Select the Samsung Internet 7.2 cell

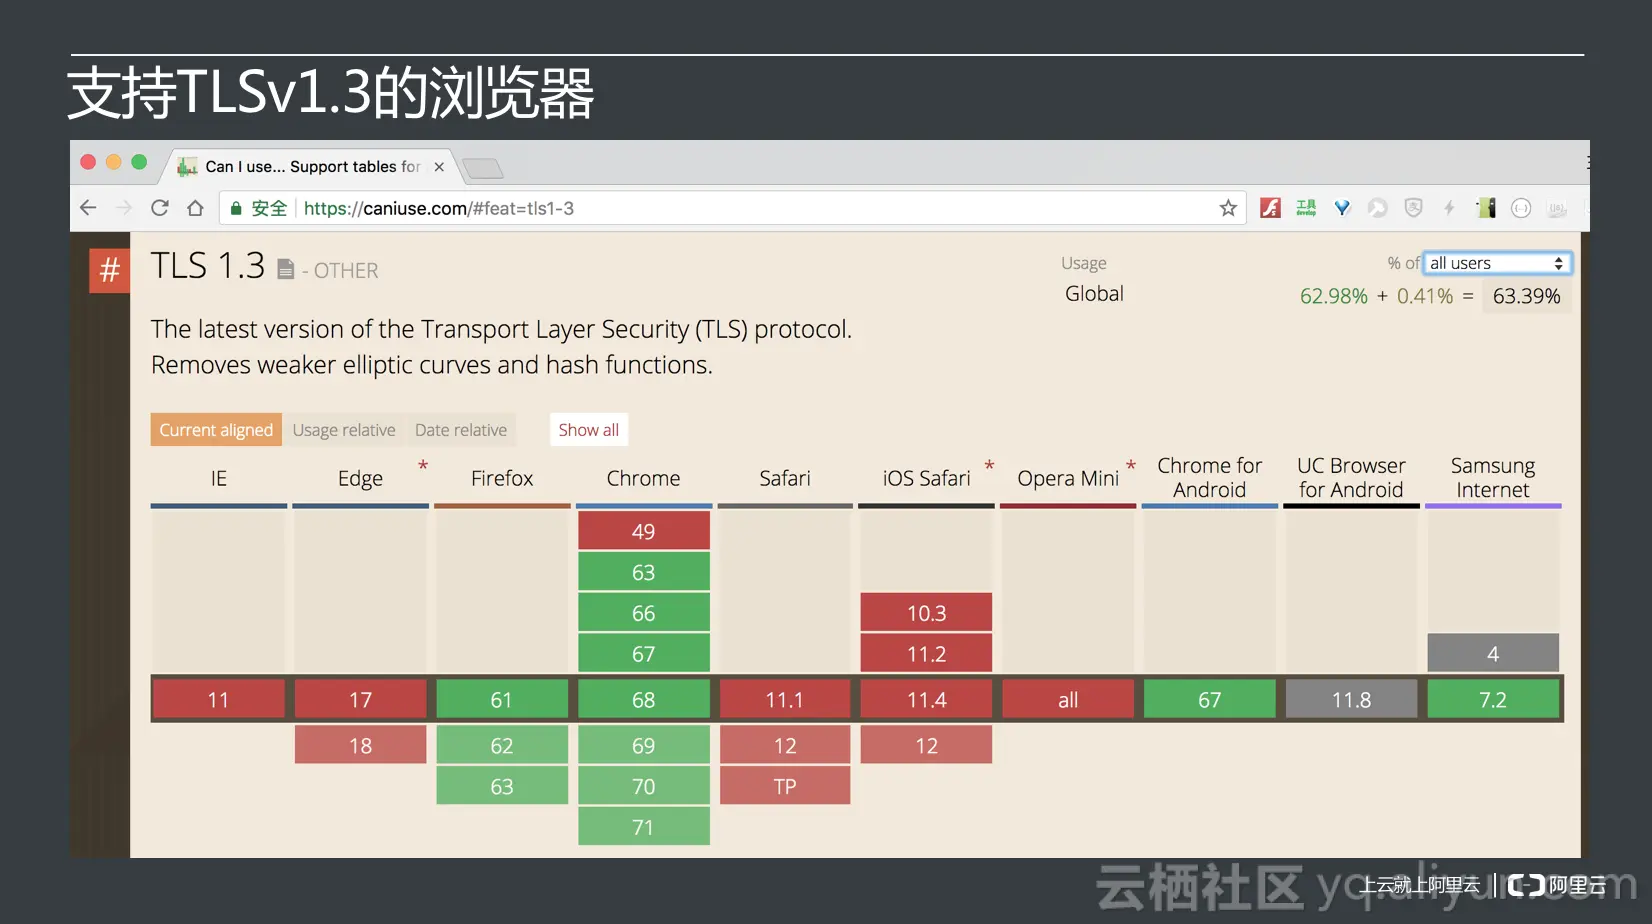click(1493, 699)
